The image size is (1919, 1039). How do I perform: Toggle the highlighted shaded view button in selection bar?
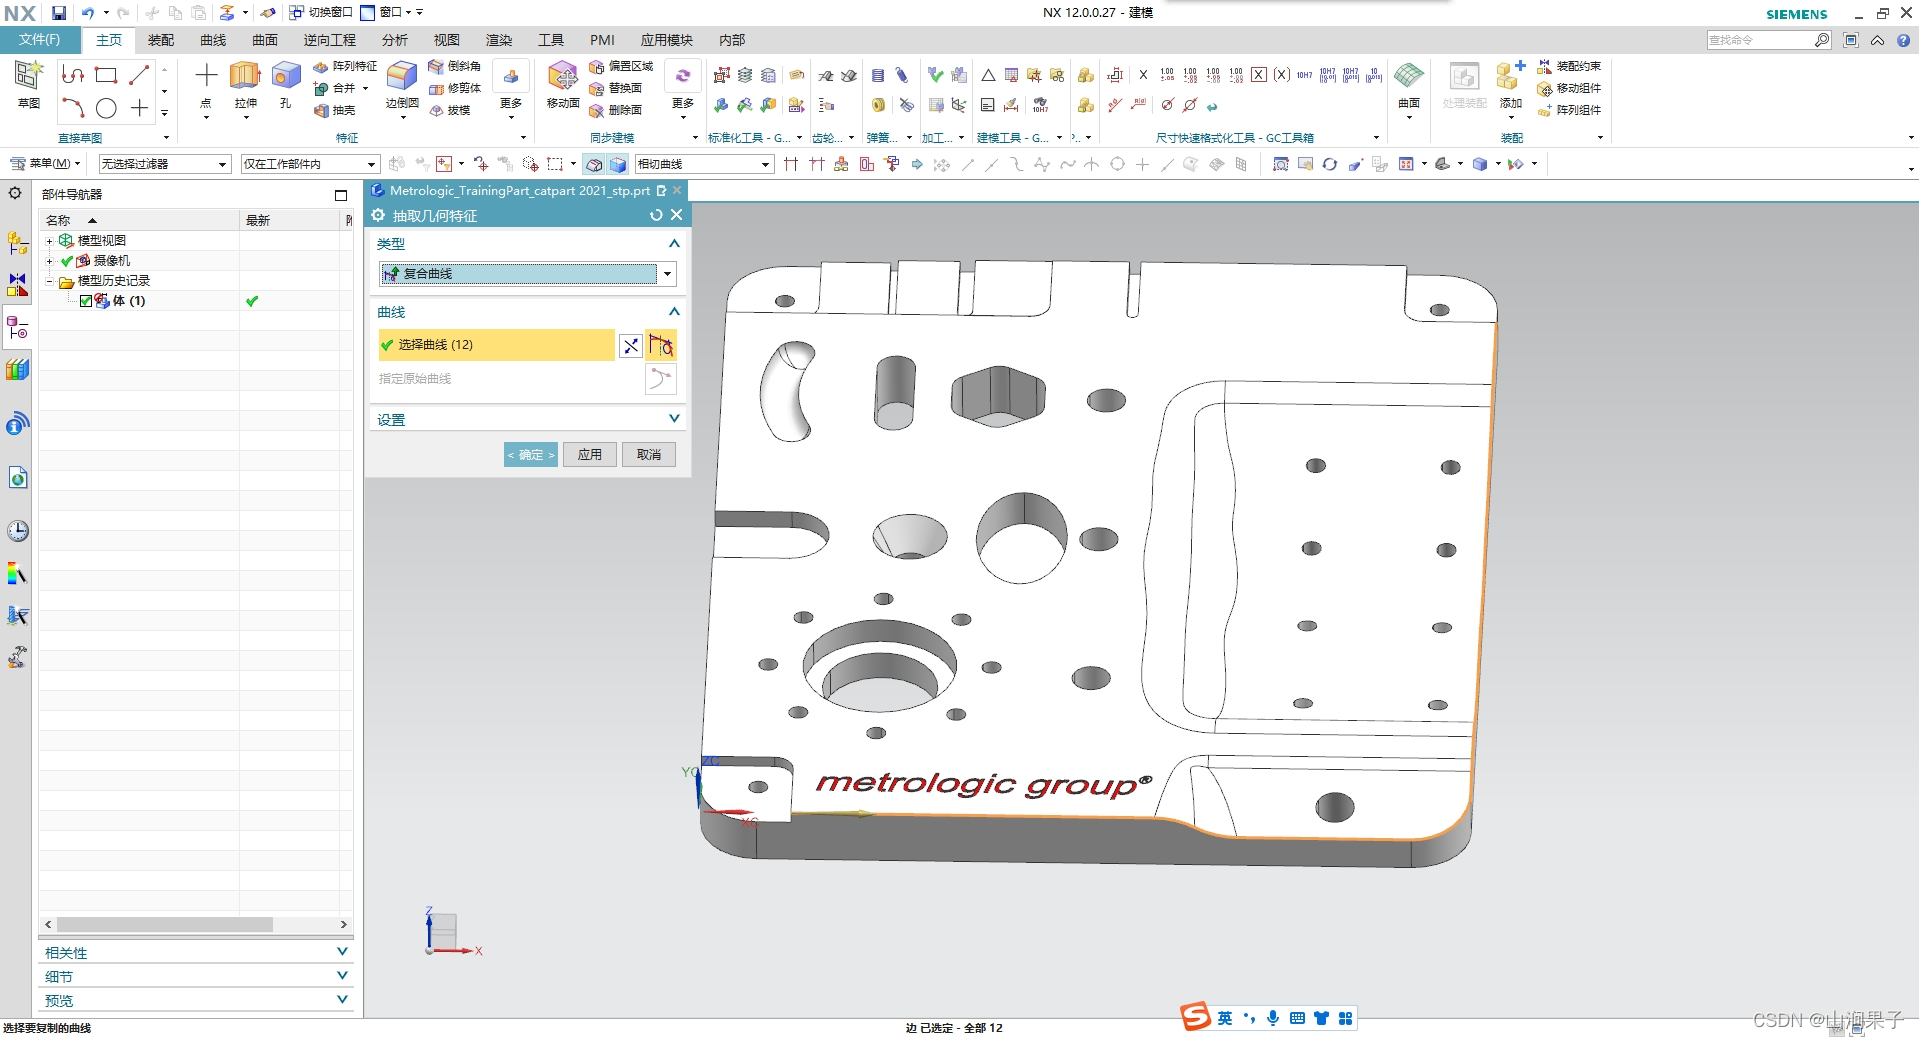point(594,164)
